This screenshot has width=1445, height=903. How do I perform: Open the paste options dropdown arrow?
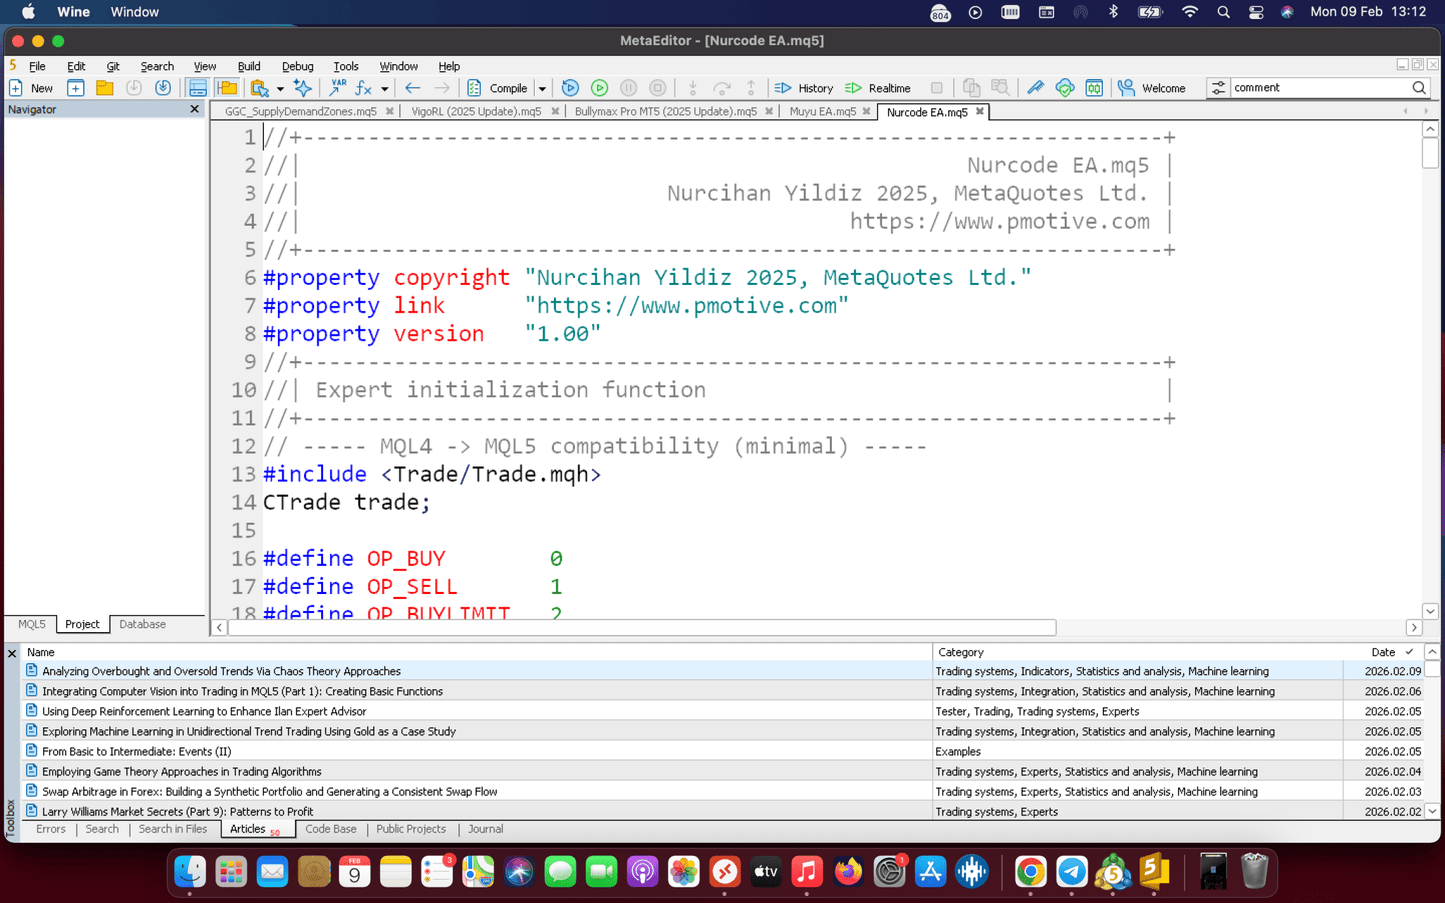coord(280,88)
